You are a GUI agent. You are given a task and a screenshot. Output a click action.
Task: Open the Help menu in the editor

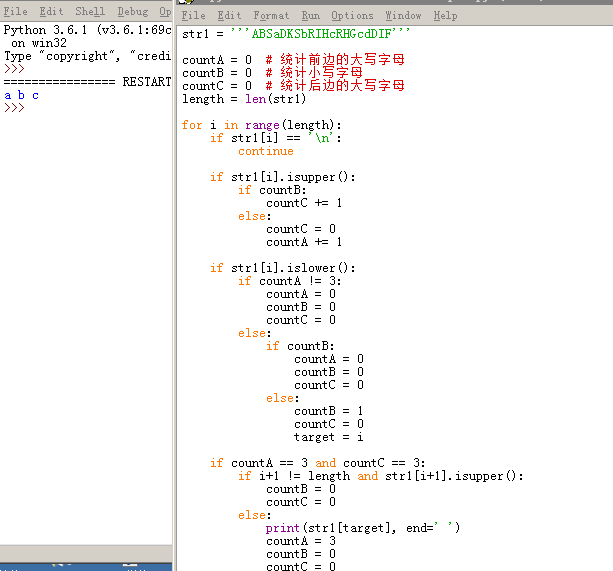tap(445, 16)
